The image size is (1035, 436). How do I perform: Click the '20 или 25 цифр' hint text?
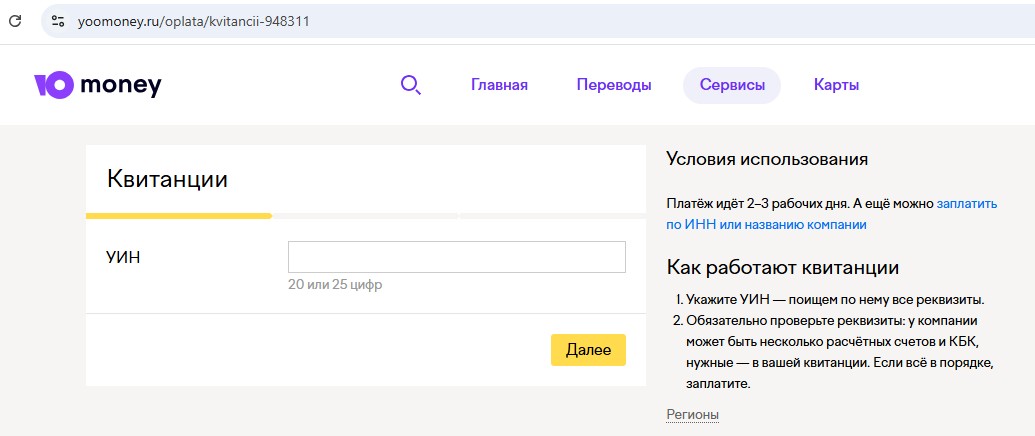coord(334,285)
